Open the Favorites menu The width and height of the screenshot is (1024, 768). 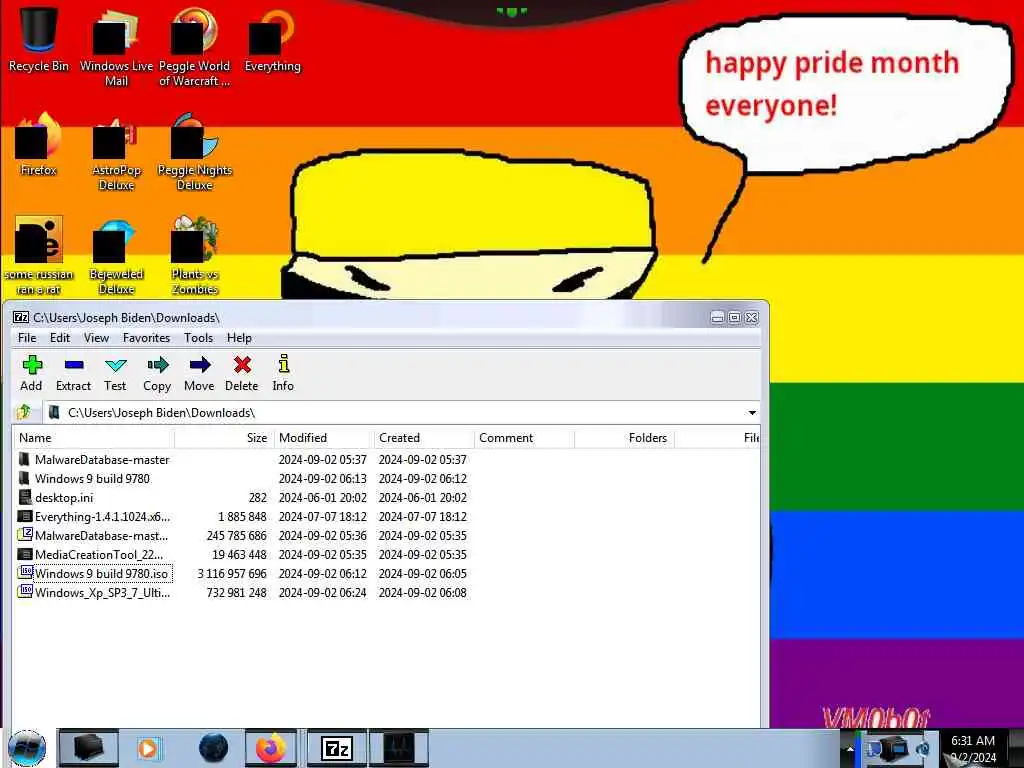(146, 338)
